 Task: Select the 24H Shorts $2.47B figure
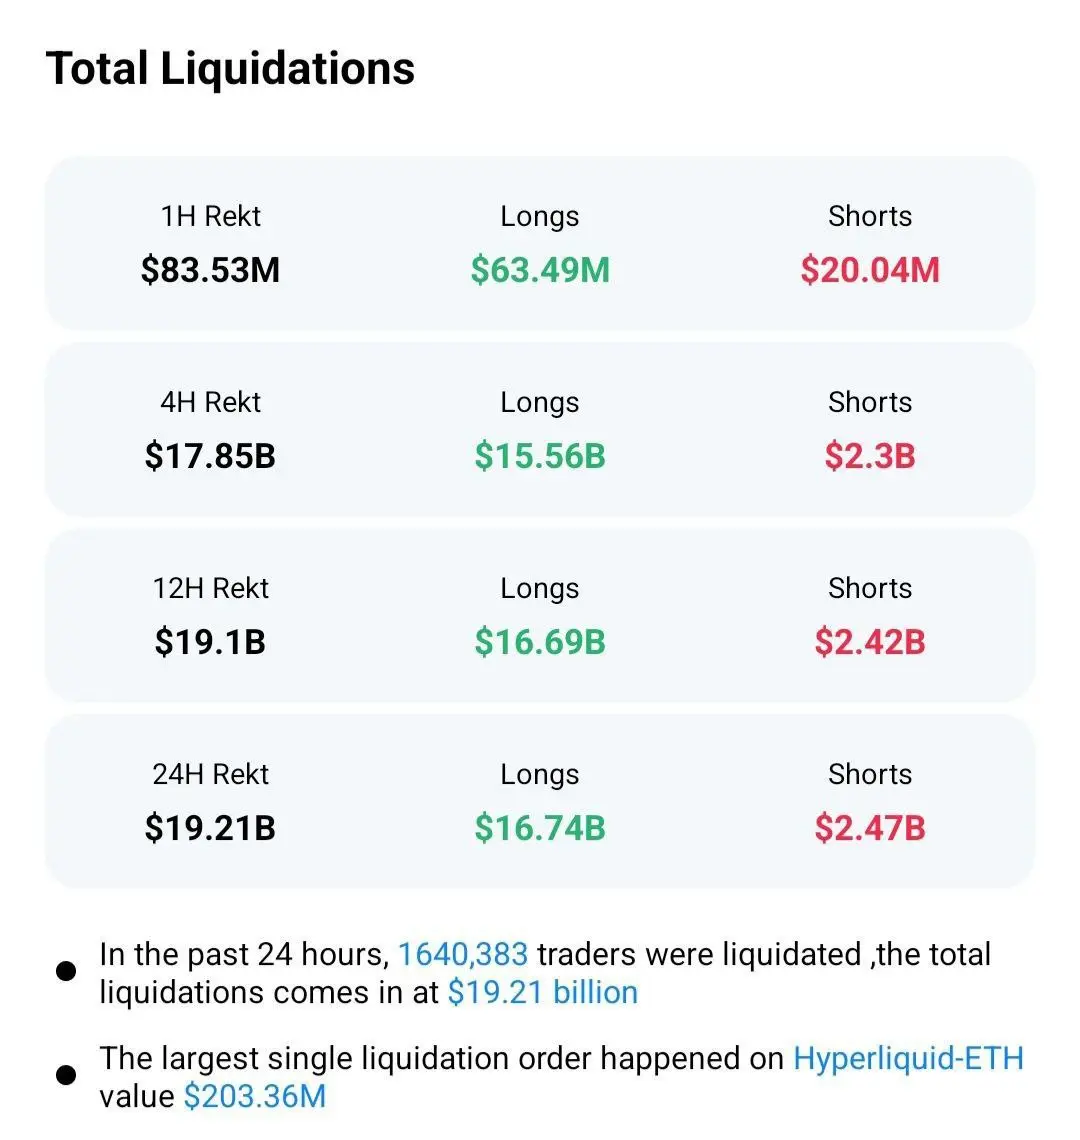(870, 828)
